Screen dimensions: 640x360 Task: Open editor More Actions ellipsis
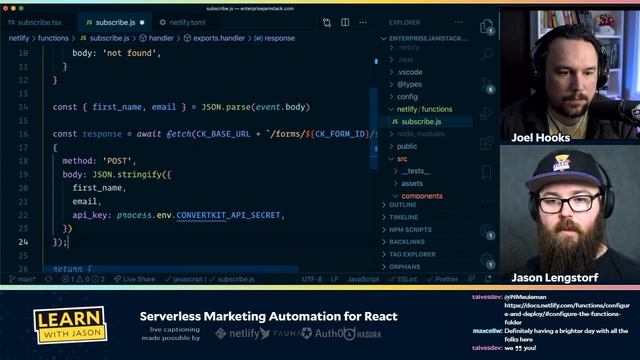[x=363, y=22]
